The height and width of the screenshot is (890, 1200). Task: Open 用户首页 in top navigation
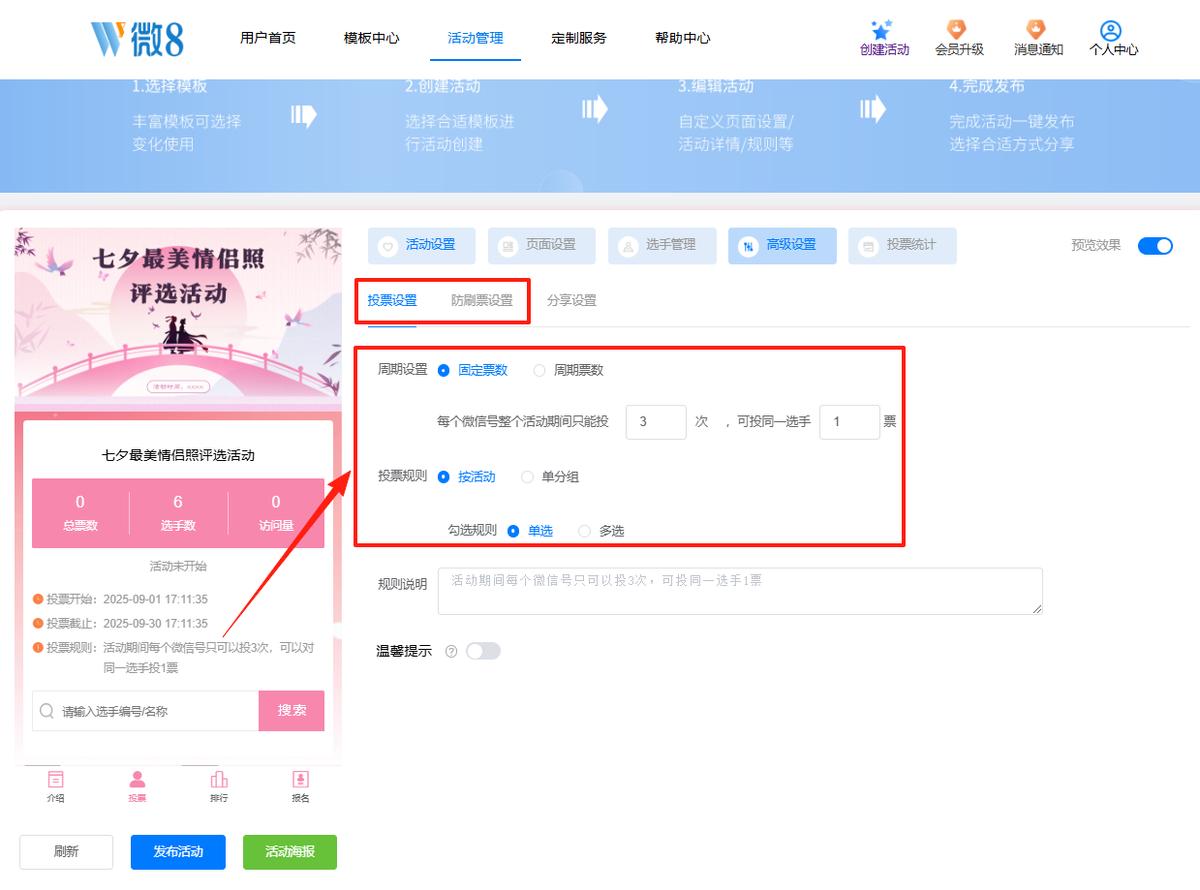click(x=268, y=38)
